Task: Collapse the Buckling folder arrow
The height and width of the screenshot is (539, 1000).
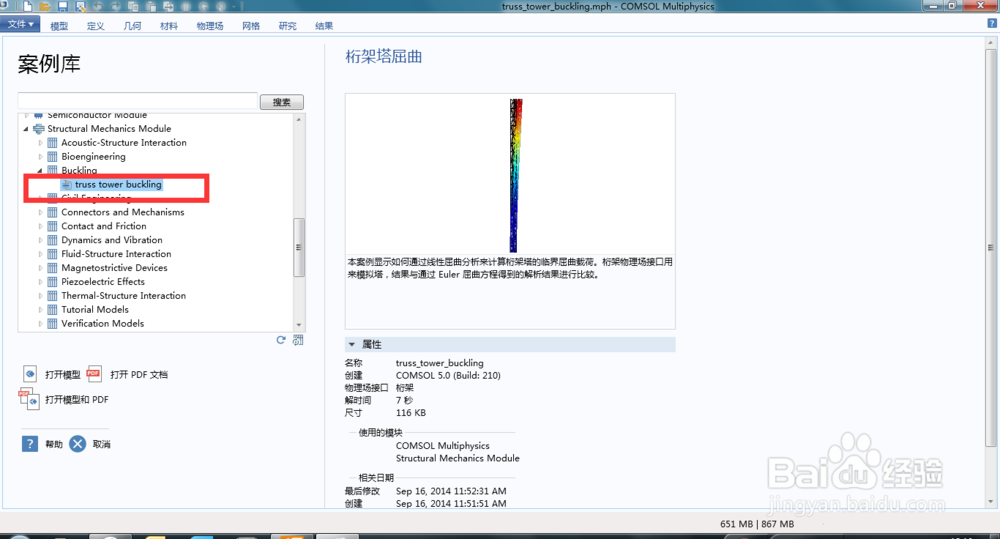Action: point(40,171)
